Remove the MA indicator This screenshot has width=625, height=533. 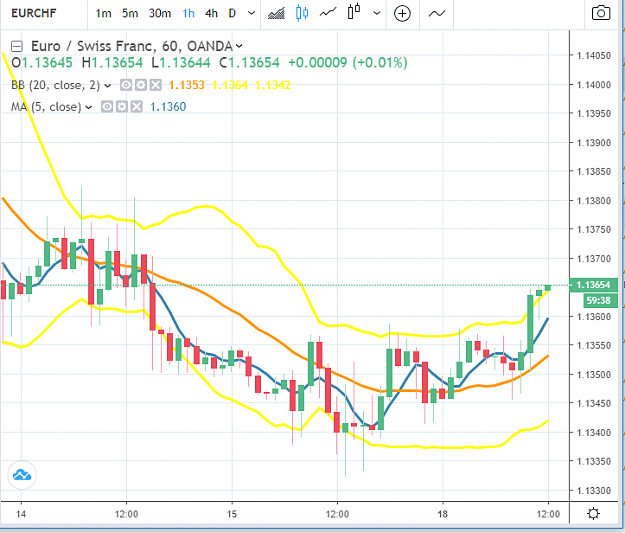pyautogui.click(x=137, y=106)
